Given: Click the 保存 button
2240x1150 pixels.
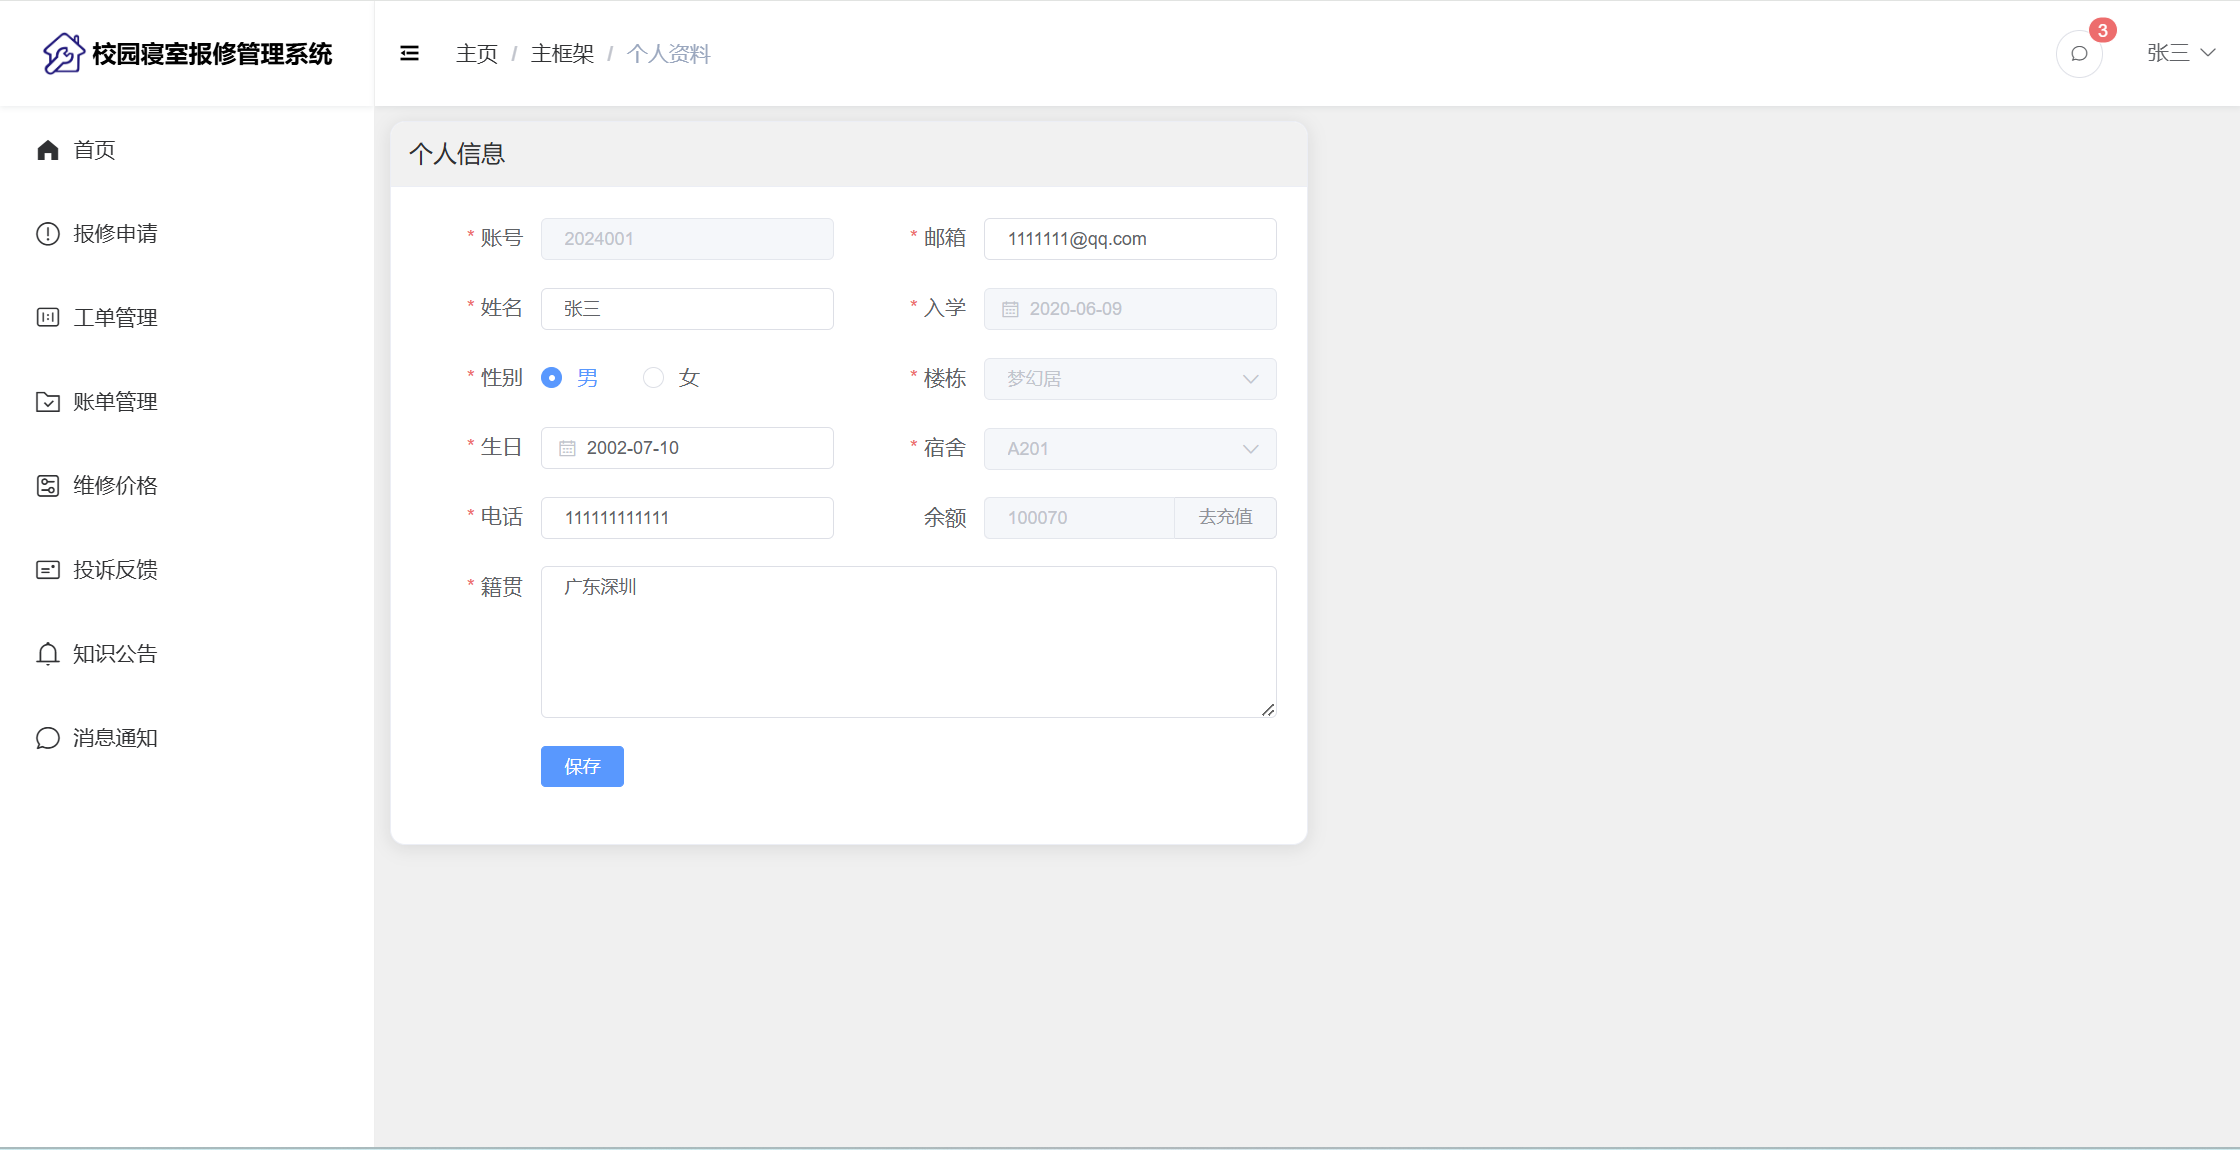Looking at the screenshot, I should pyautogui.click(x=582, y=766).
